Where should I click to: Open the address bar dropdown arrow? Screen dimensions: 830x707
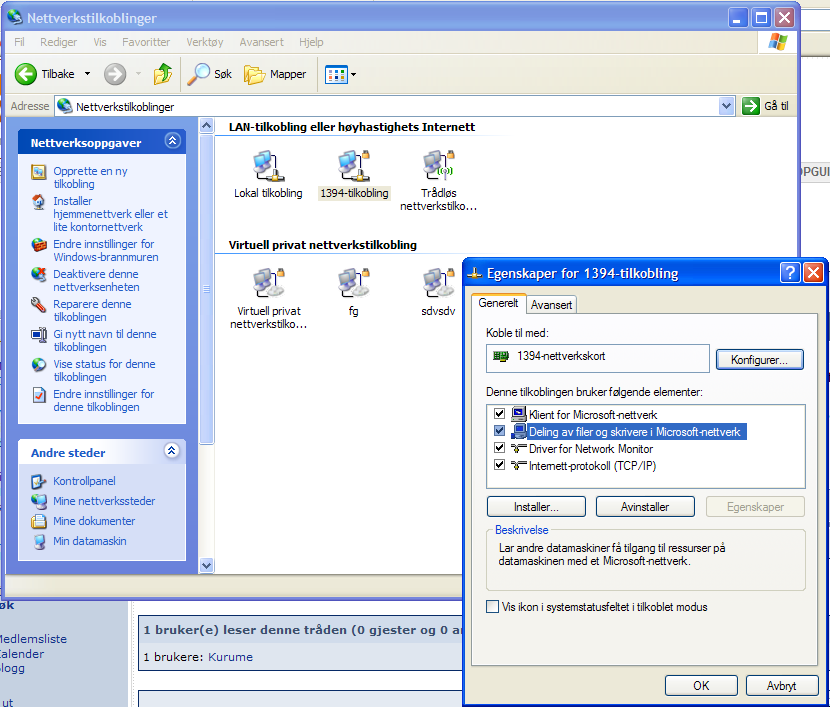(x=727, y=106)
